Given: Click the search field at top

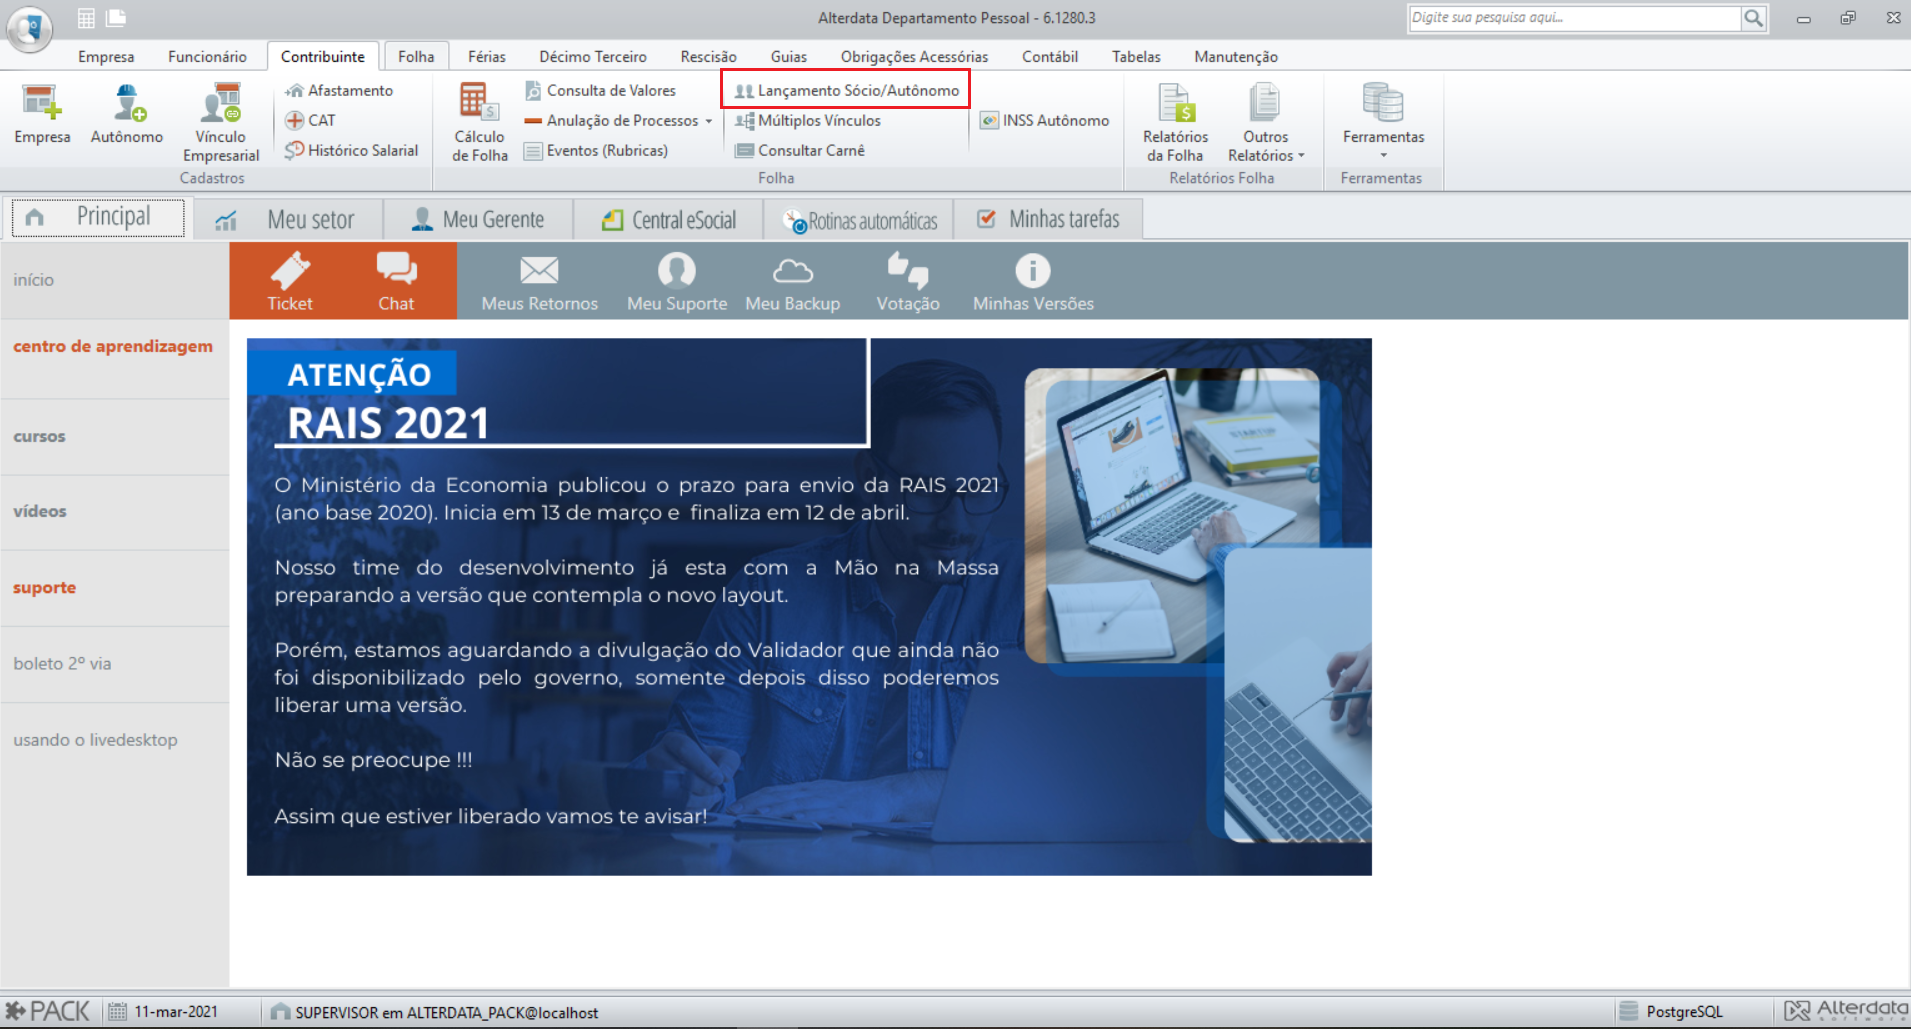Looking at the screenshot, I should tap(1575, 17).
